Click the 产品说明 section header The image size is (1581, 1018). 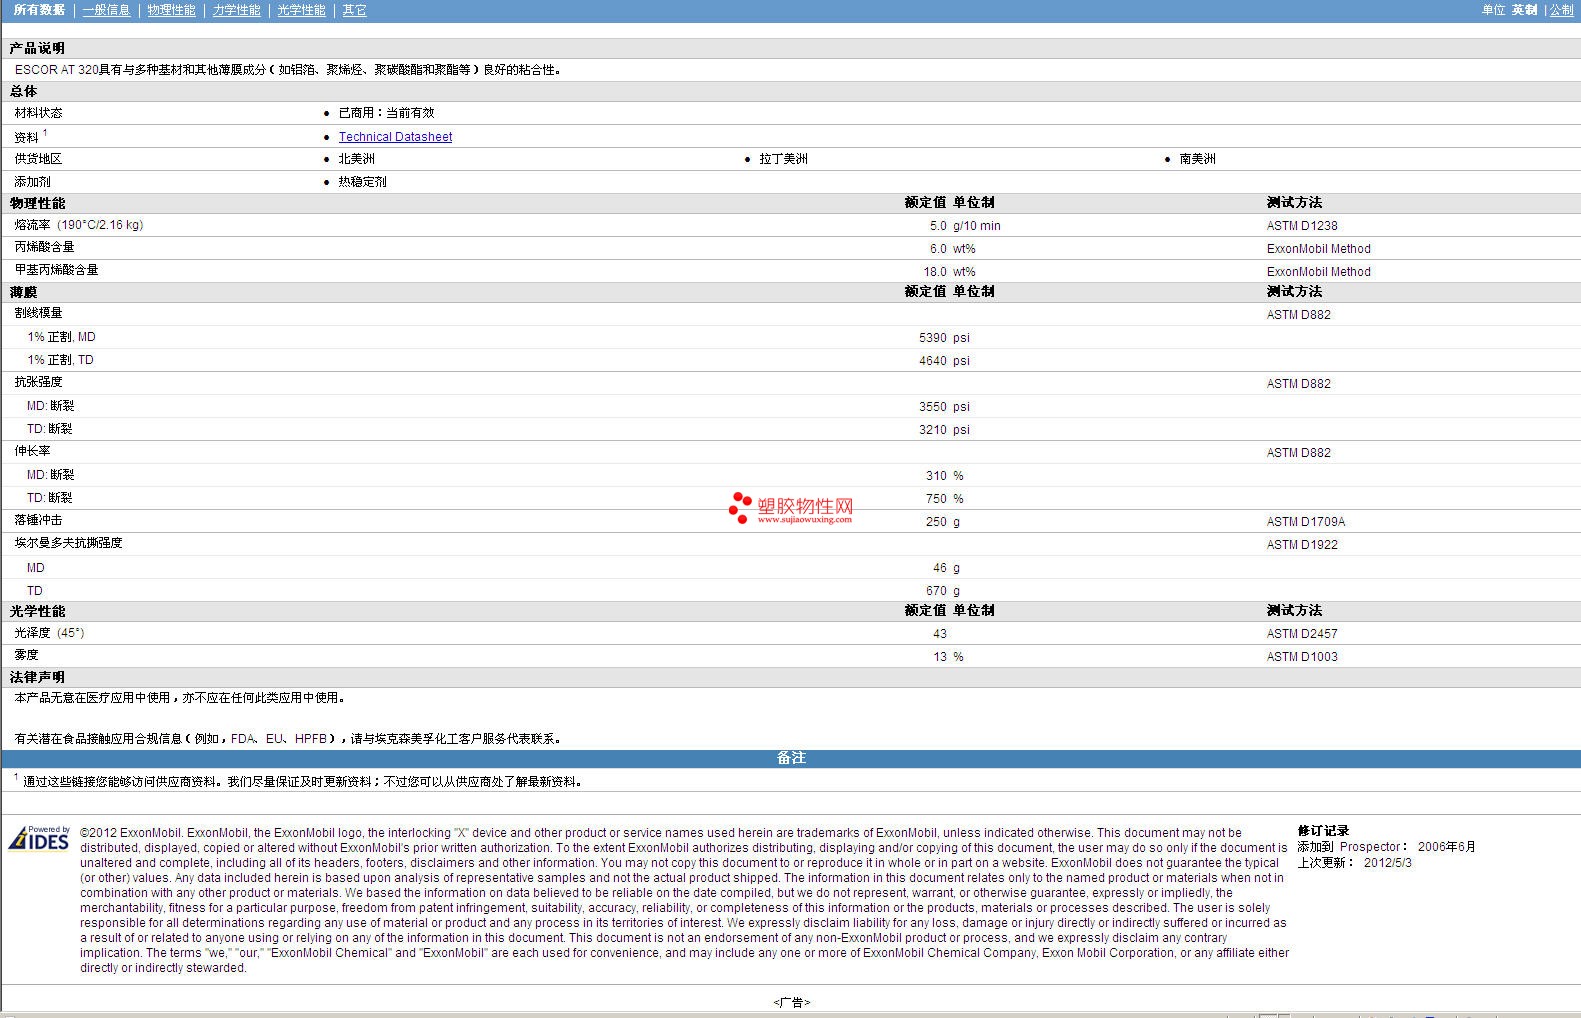tap(37, 48)
